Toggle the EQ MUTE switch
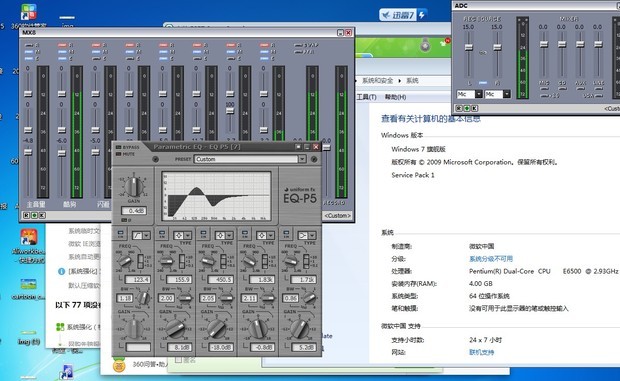The width and height of the screenshot is (620, 381). [x=118, y=154]
